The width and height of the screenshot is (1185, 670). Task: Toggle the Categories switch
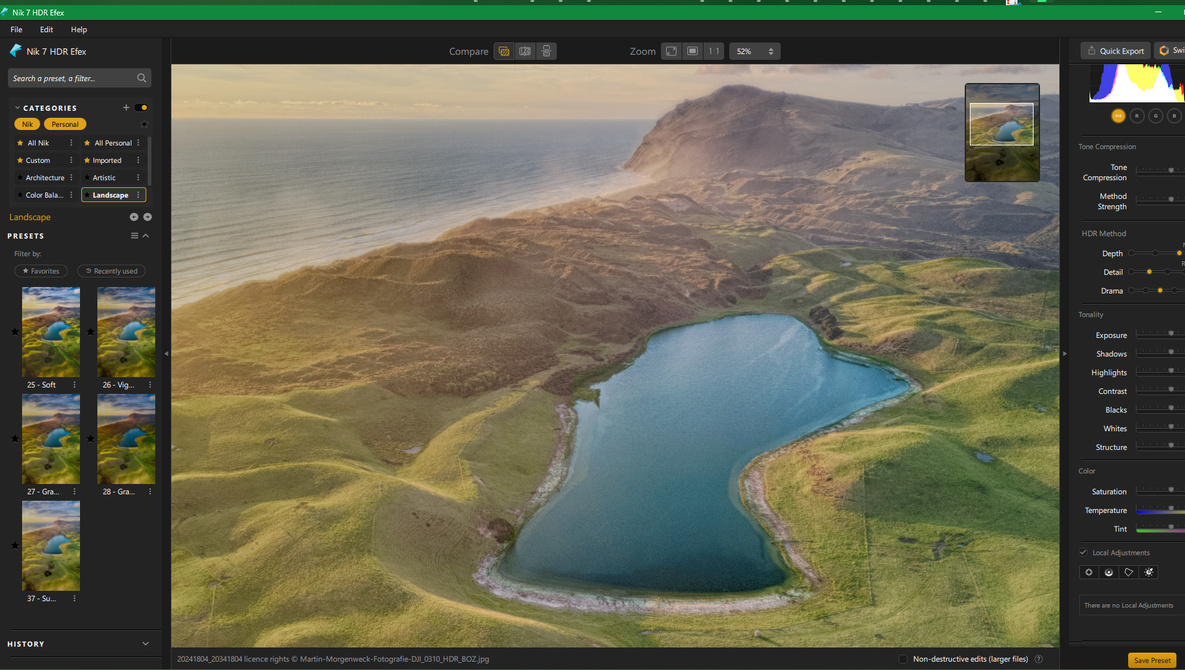click(x=141, y=107)
